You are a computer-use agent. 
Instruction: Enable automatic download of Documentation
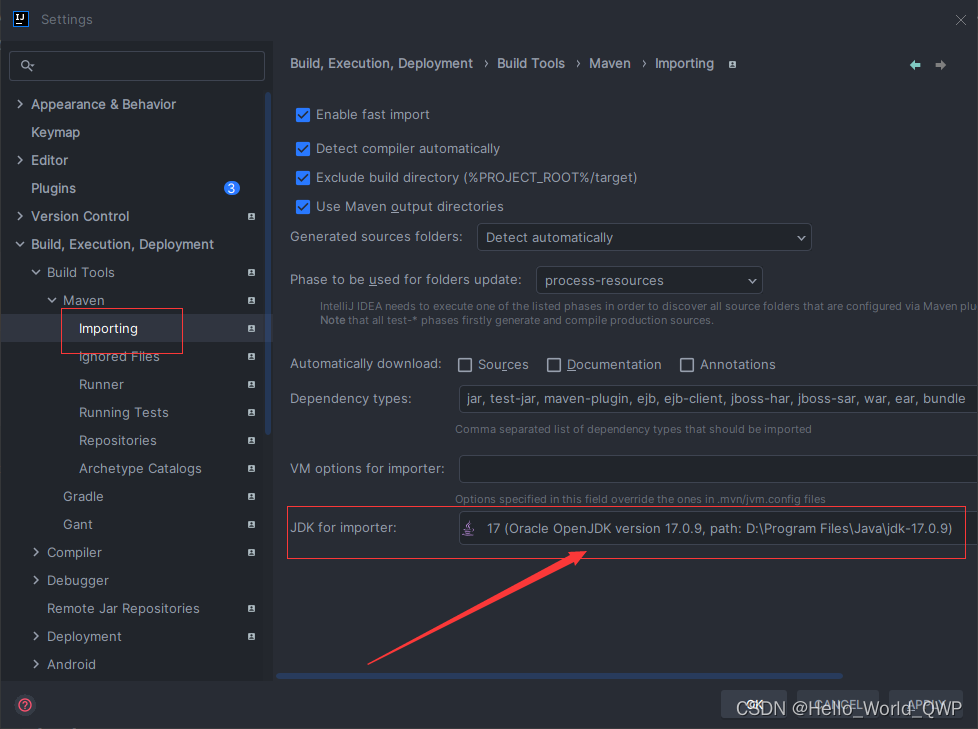[554, 365]
